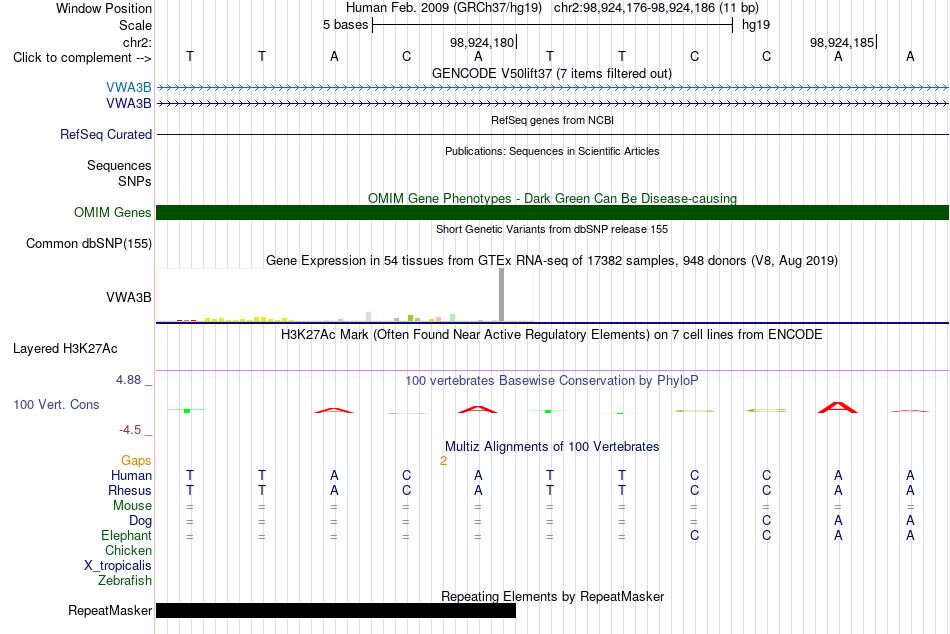This screenshot has width=950, height=634.
Task: Select the Chicken species row label
Action: point(128,550)
